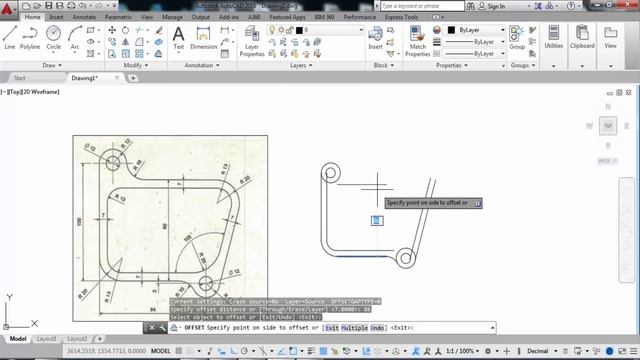Expand the Draw panel
The height and width of the screenshot is (360, 640).
(x=52, y=65)
